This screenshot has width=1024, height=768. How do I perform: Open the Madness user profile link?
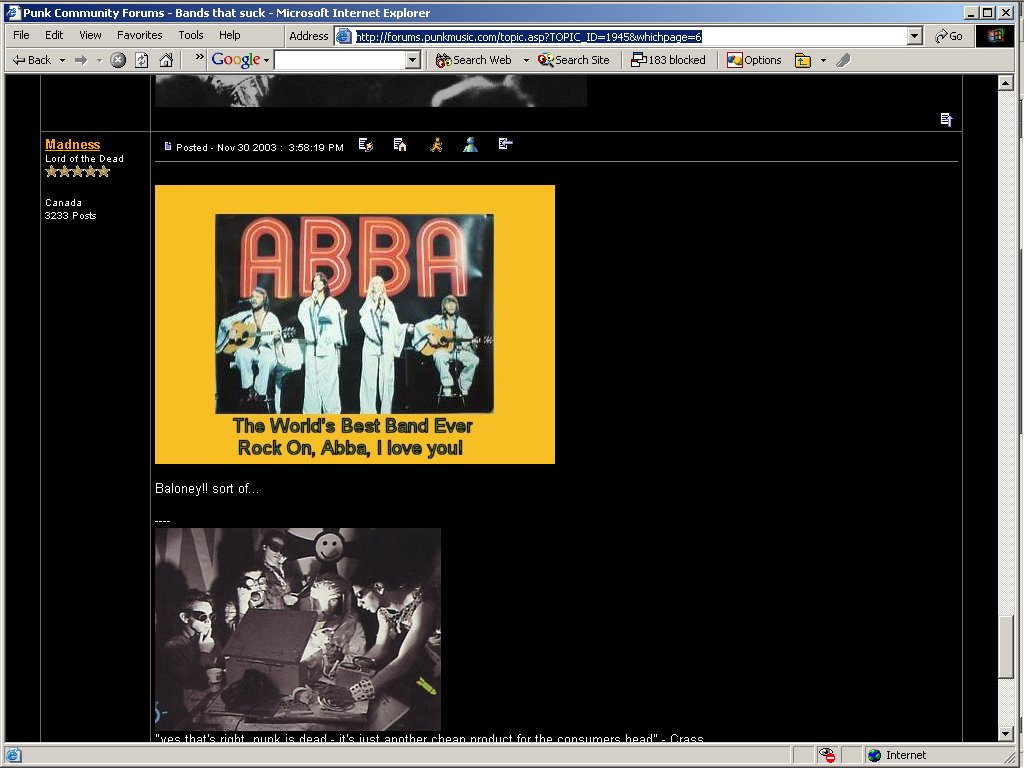tap(72, 144)
